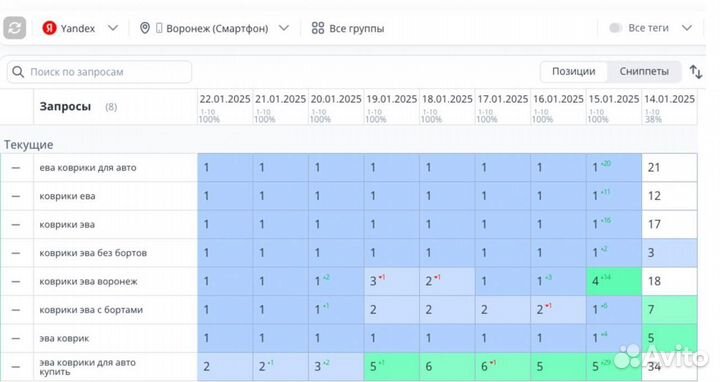Click position 3 for коврики эва без бортов
Image resolution: width=720 pixels, height=382 pixels.
(x=669, y=253)
